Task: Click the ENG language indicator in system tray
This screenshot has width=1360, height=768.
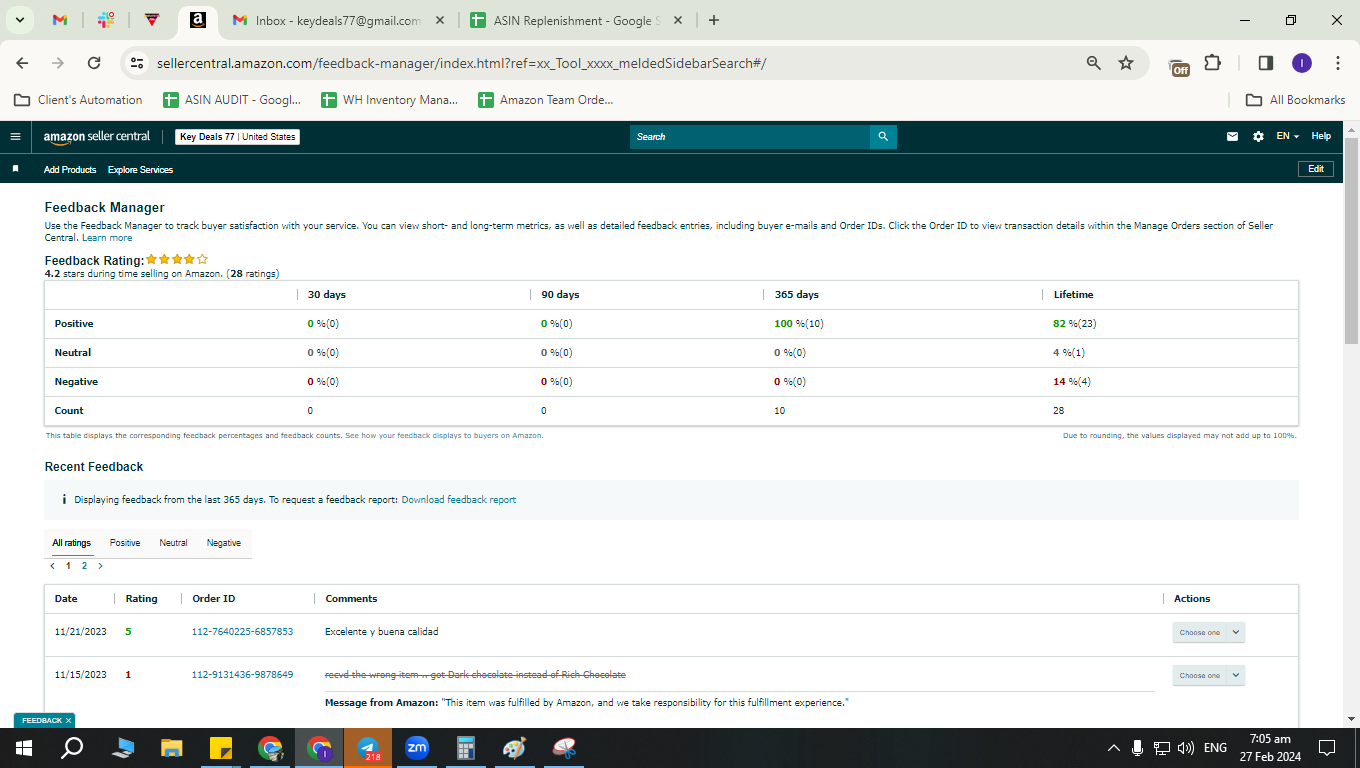Action: pos(1215,748)
